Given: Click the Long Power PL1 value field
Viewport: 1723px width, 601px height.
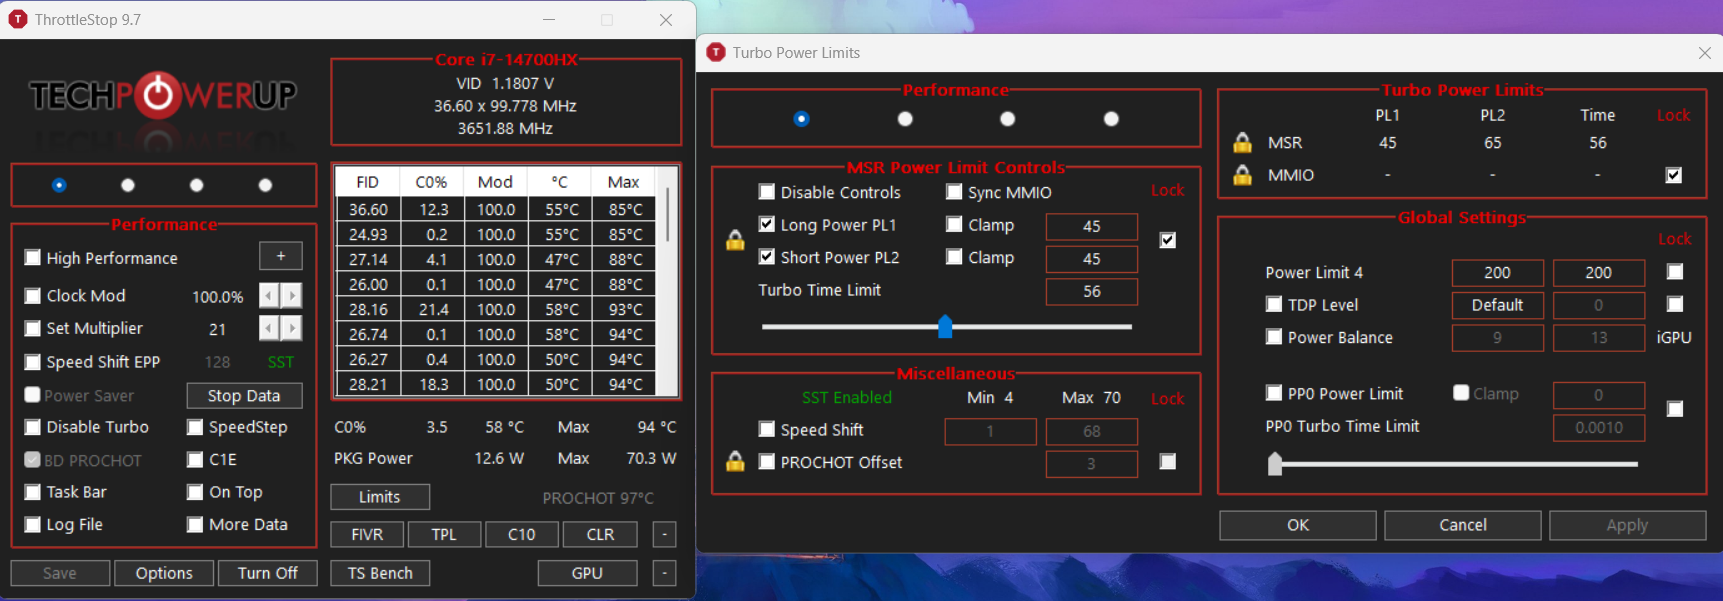Looking at the screenshot, I should point(1092,227).
